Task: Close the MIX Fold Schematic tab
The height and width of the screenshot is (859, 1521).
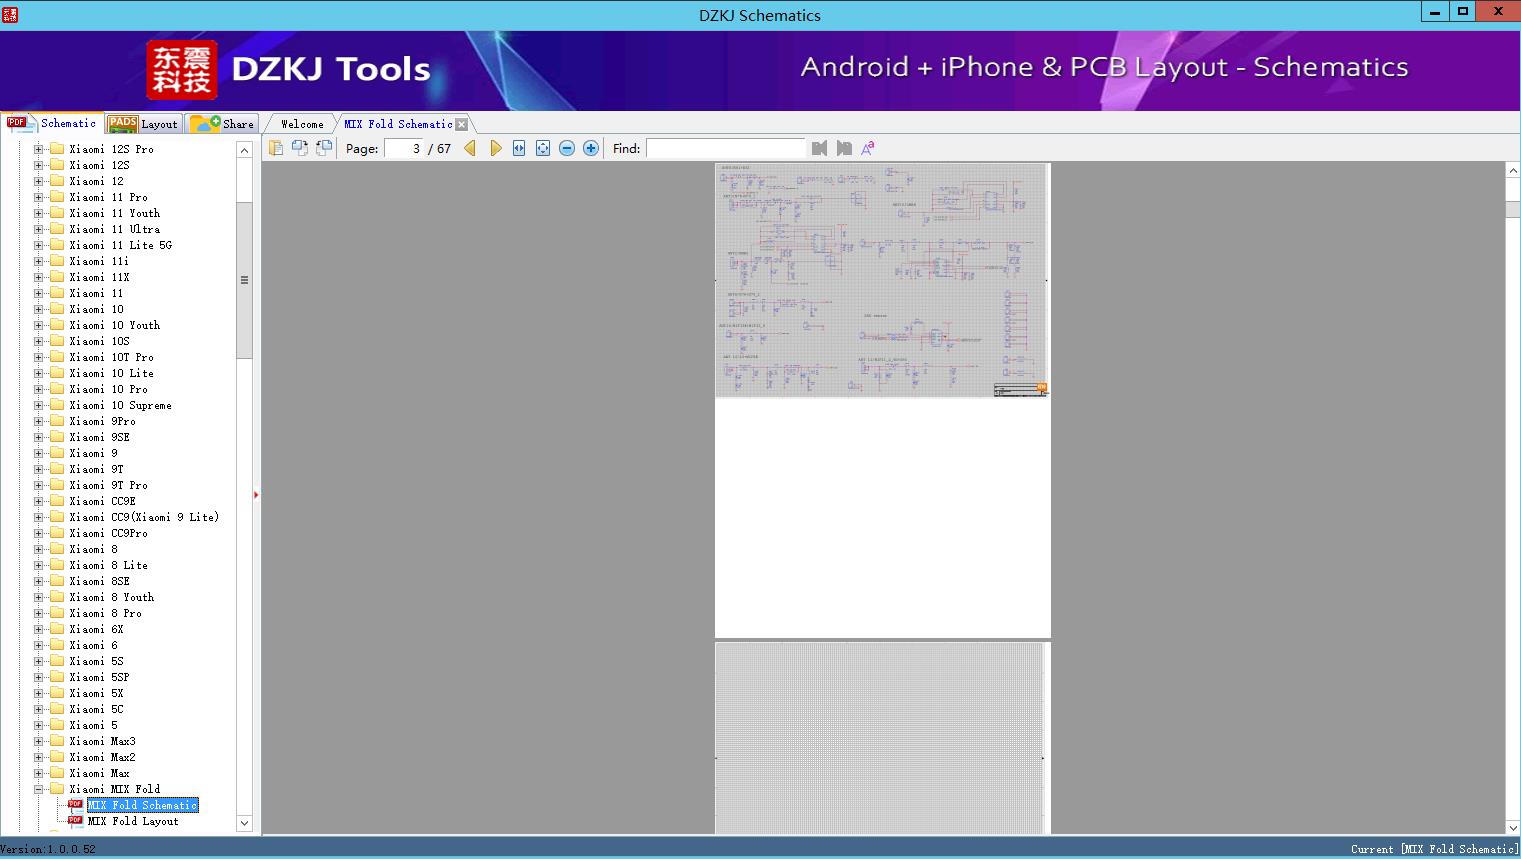Action: (x=461, y=124)
